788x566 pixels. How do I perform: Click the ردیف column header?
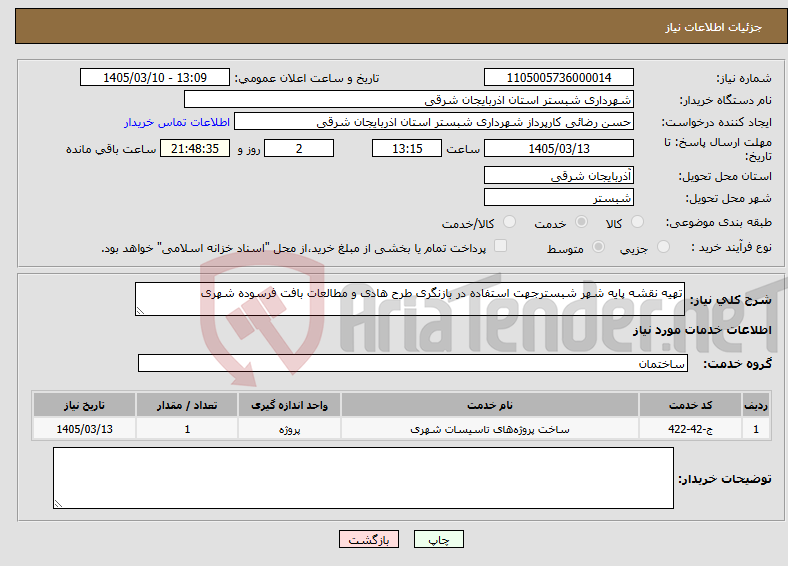[756, 405]
